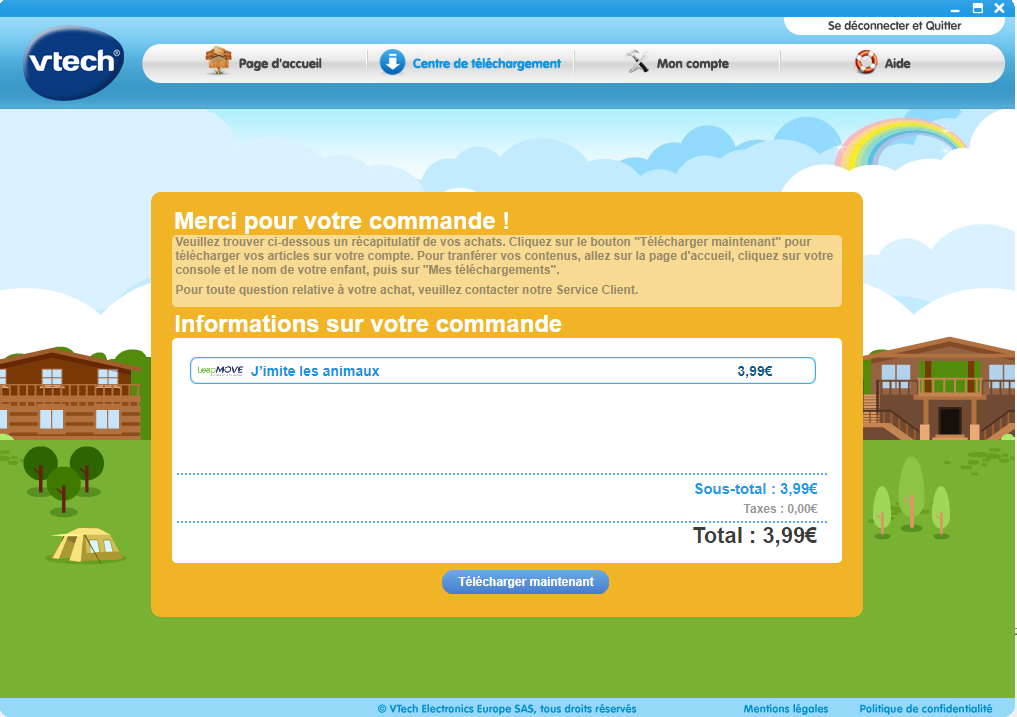1017x717 pixels.
Task: Click the LeapMove logo in order row
Action: (220, 371)
